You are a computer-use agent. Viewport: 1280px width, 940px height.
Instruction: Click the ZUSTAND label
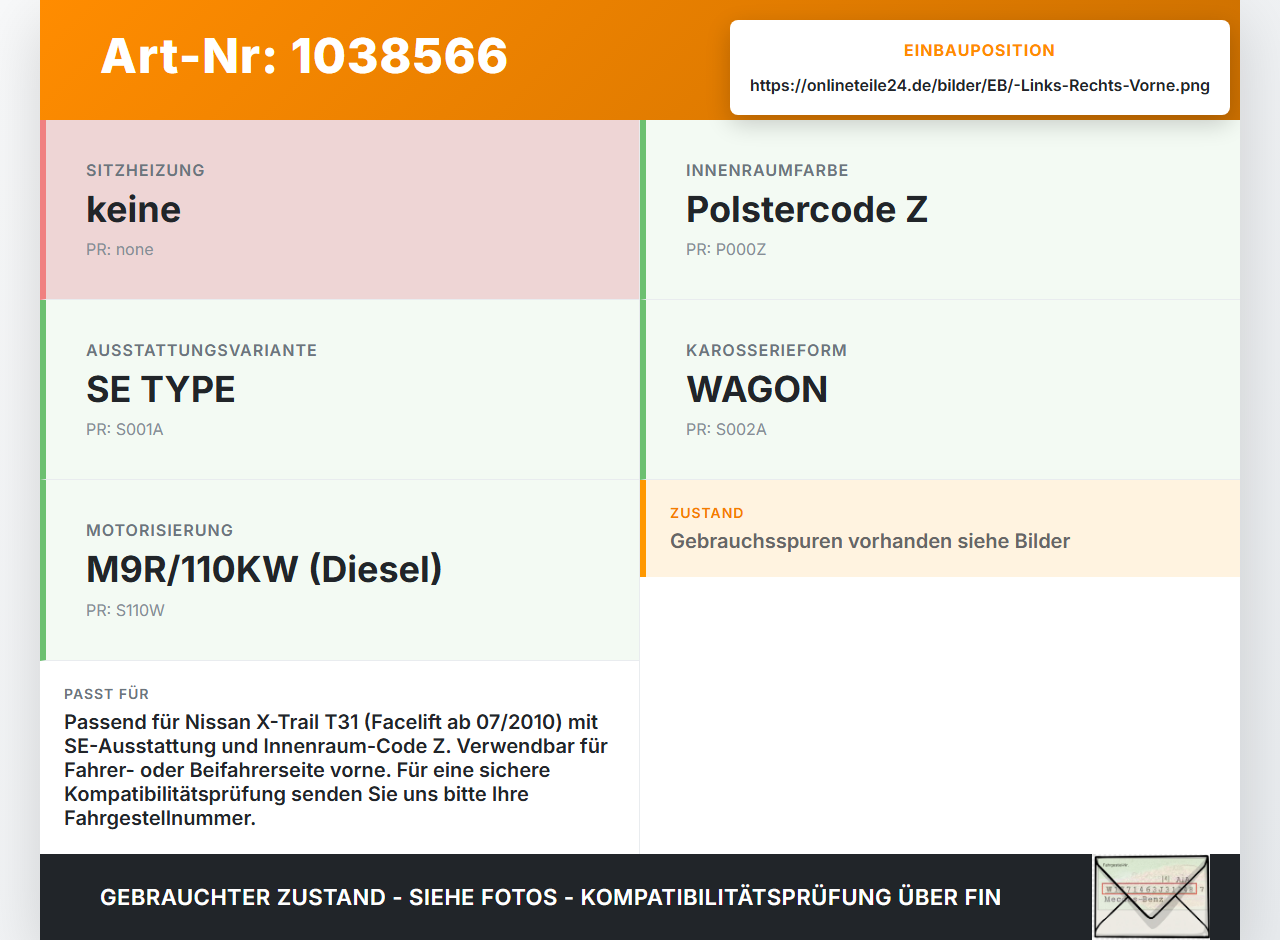pyautogui.click(x=707, y=513)
